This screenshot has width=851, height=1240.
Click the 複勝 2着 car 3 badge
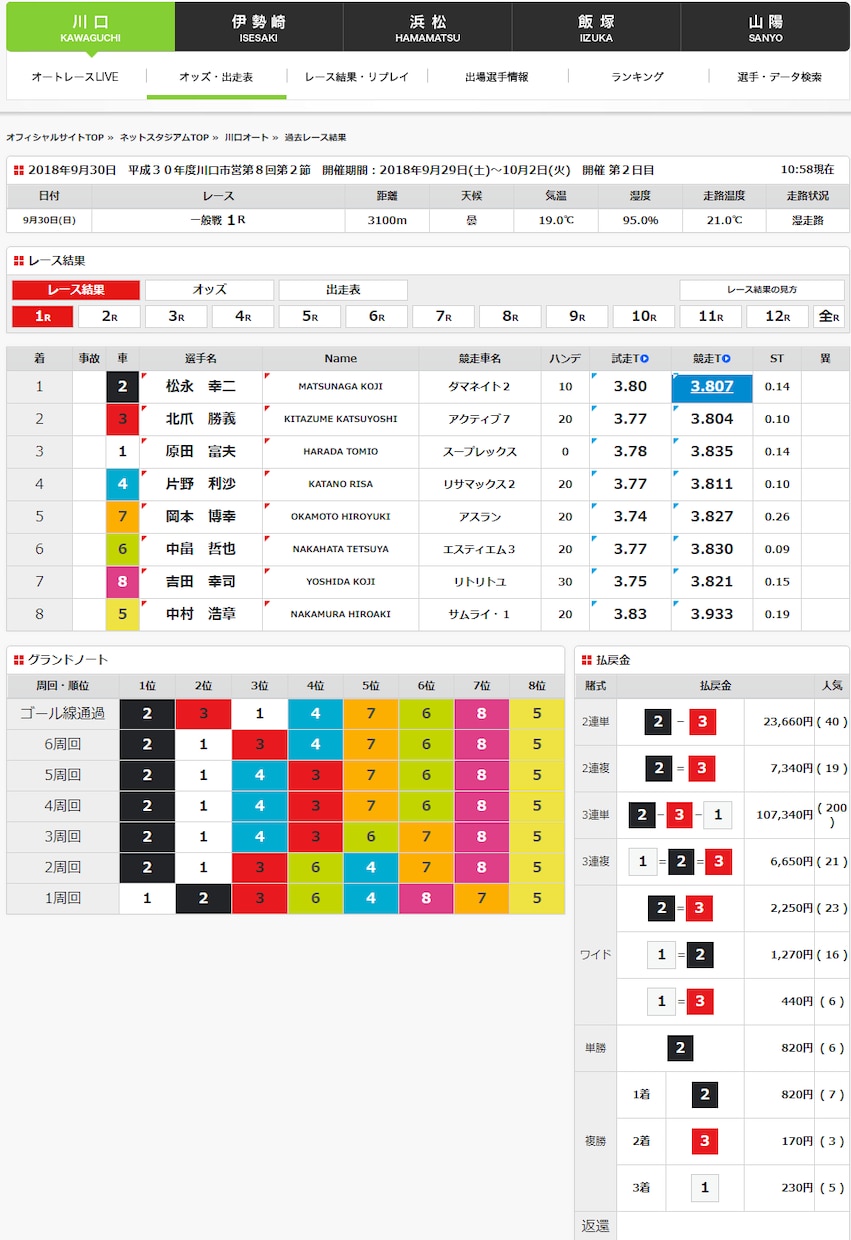pos(705,1141)
